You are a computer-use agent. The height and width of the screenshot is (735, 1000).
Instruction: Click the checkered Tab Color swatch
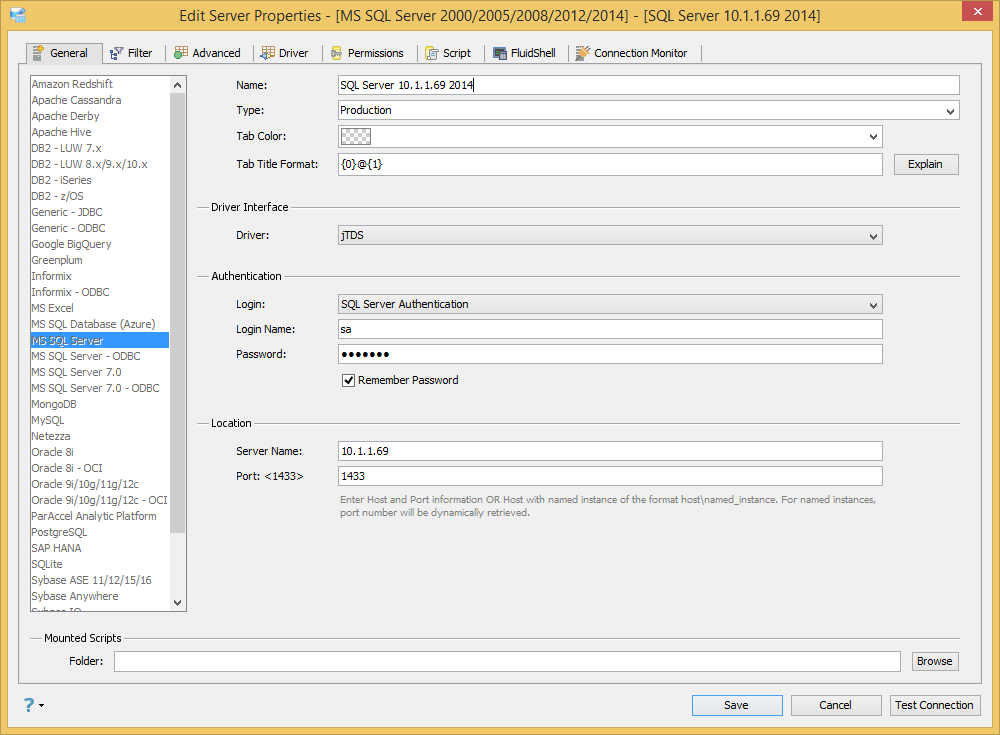(x=356, y=137)
